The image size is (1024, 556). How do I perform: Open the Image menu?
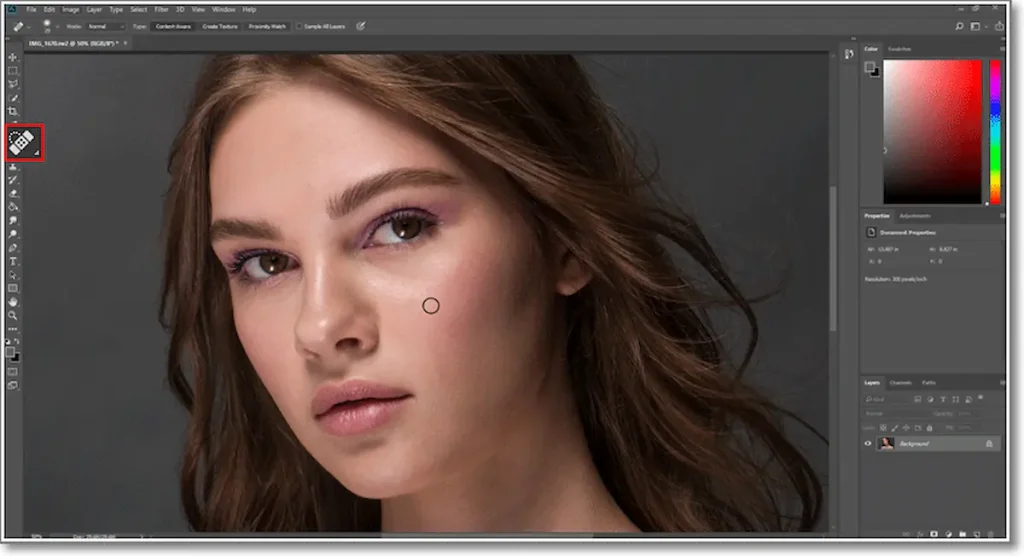coord(71,10)
